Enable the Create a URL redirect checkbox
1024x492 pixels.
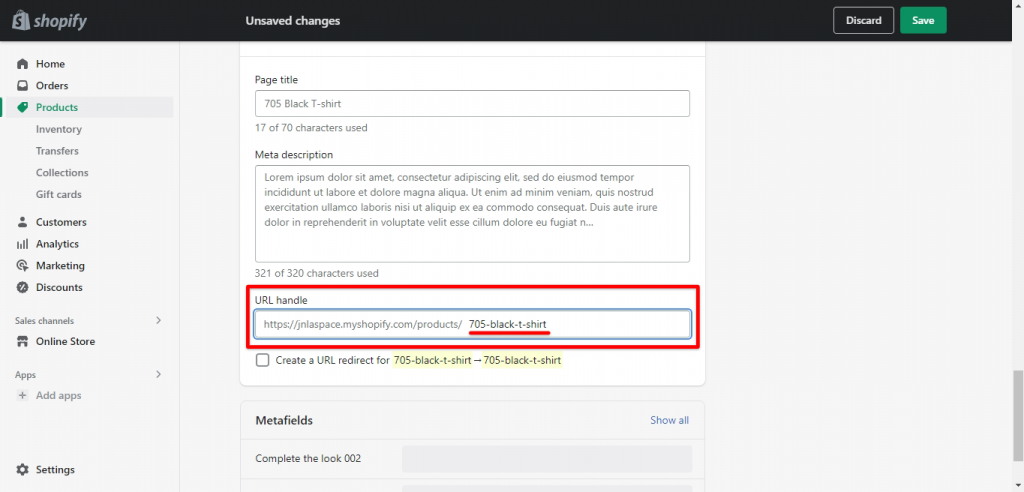[262, 360]
